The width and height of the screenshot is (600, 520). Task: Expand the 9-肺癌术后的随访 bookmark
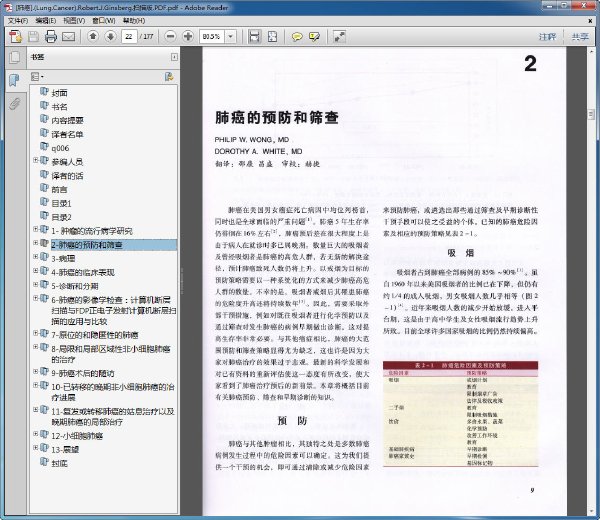pyautogui.click(x=36, y=371)
